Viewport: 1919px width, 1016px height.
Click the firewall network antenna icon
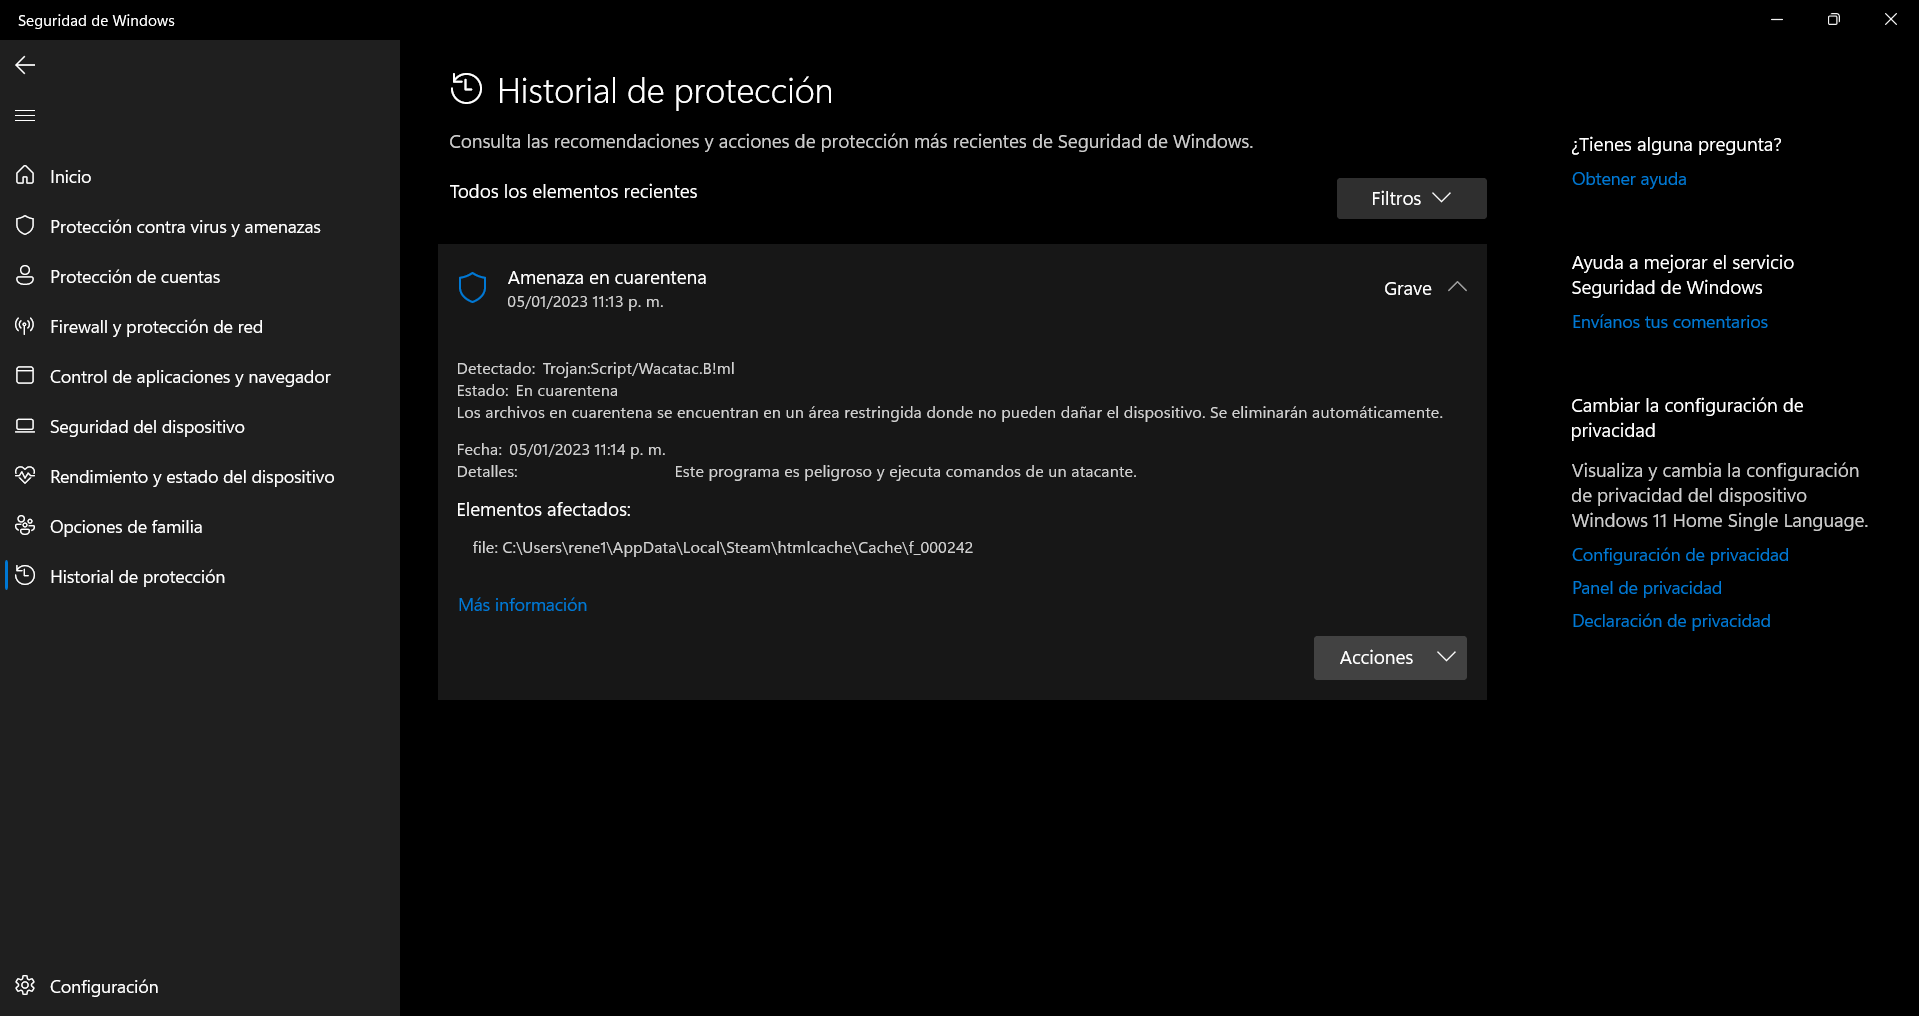point(25,325)
